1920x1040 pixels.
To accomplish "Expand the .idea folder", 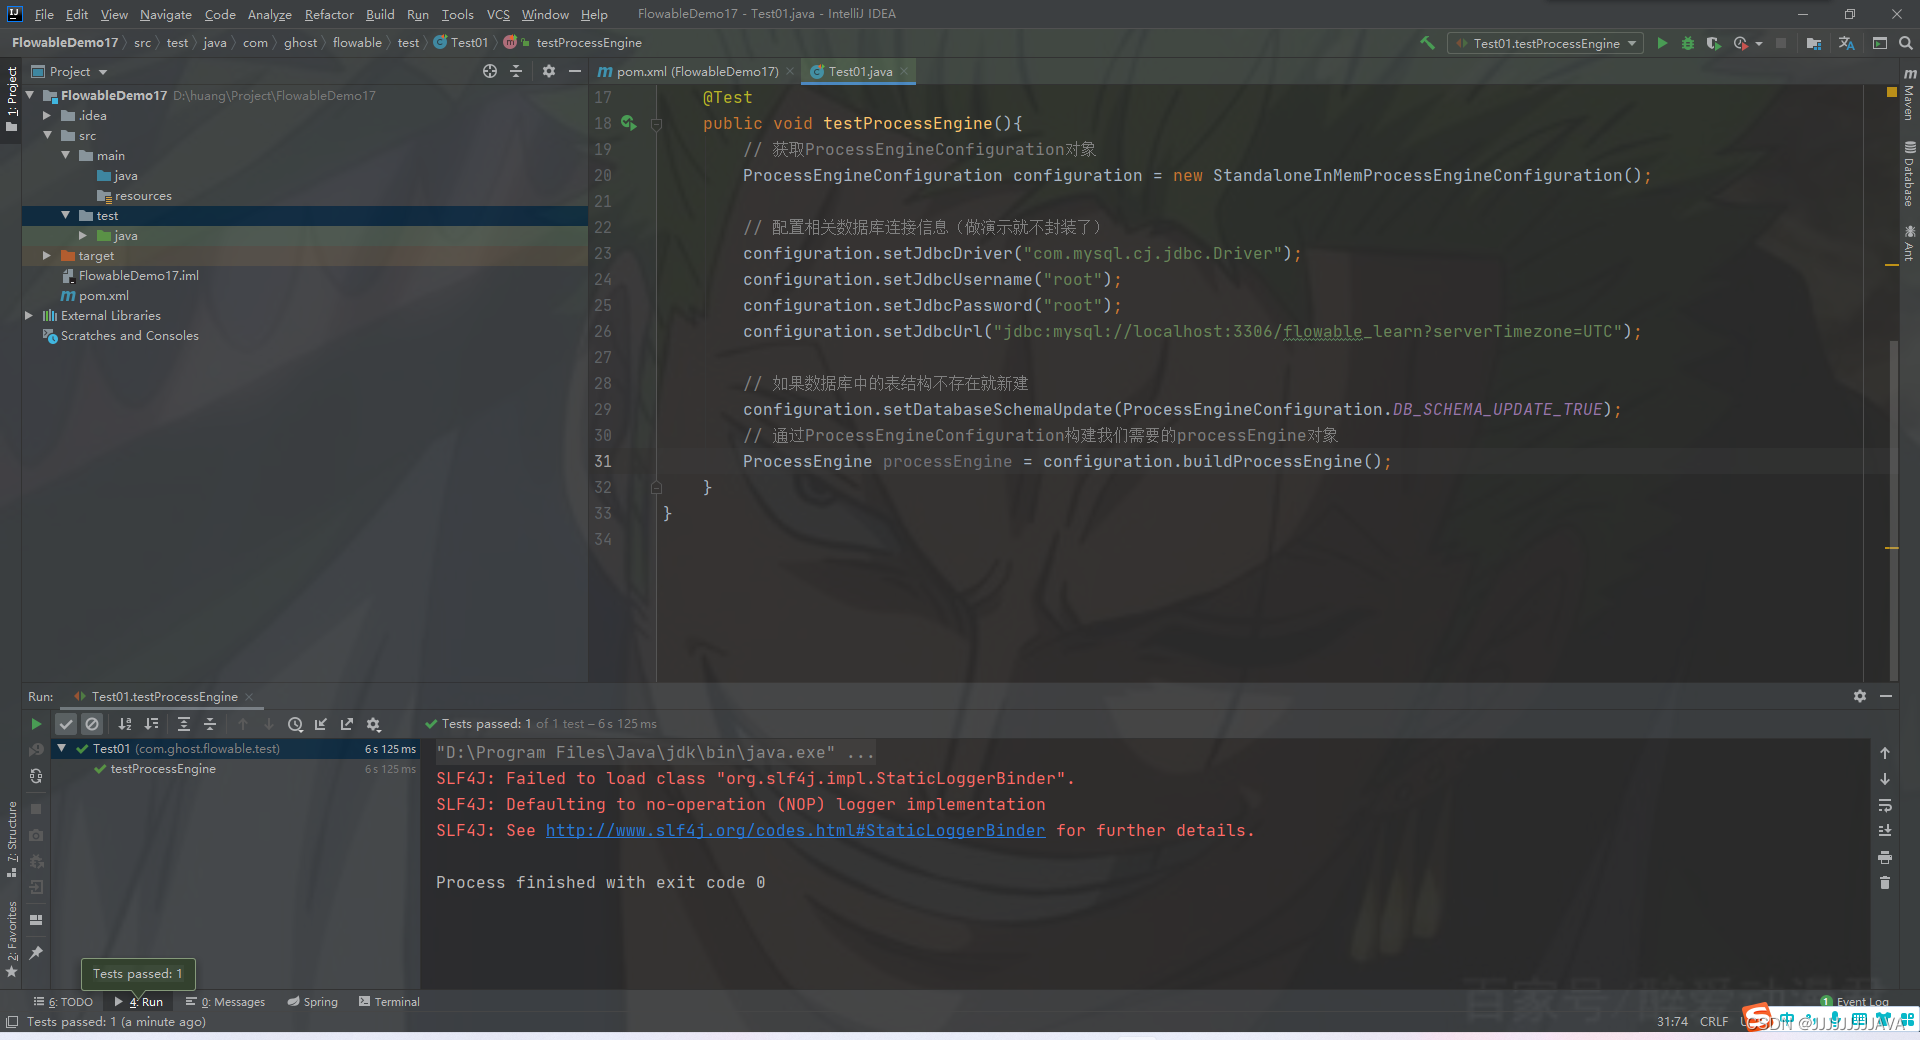I will point(47,115).
